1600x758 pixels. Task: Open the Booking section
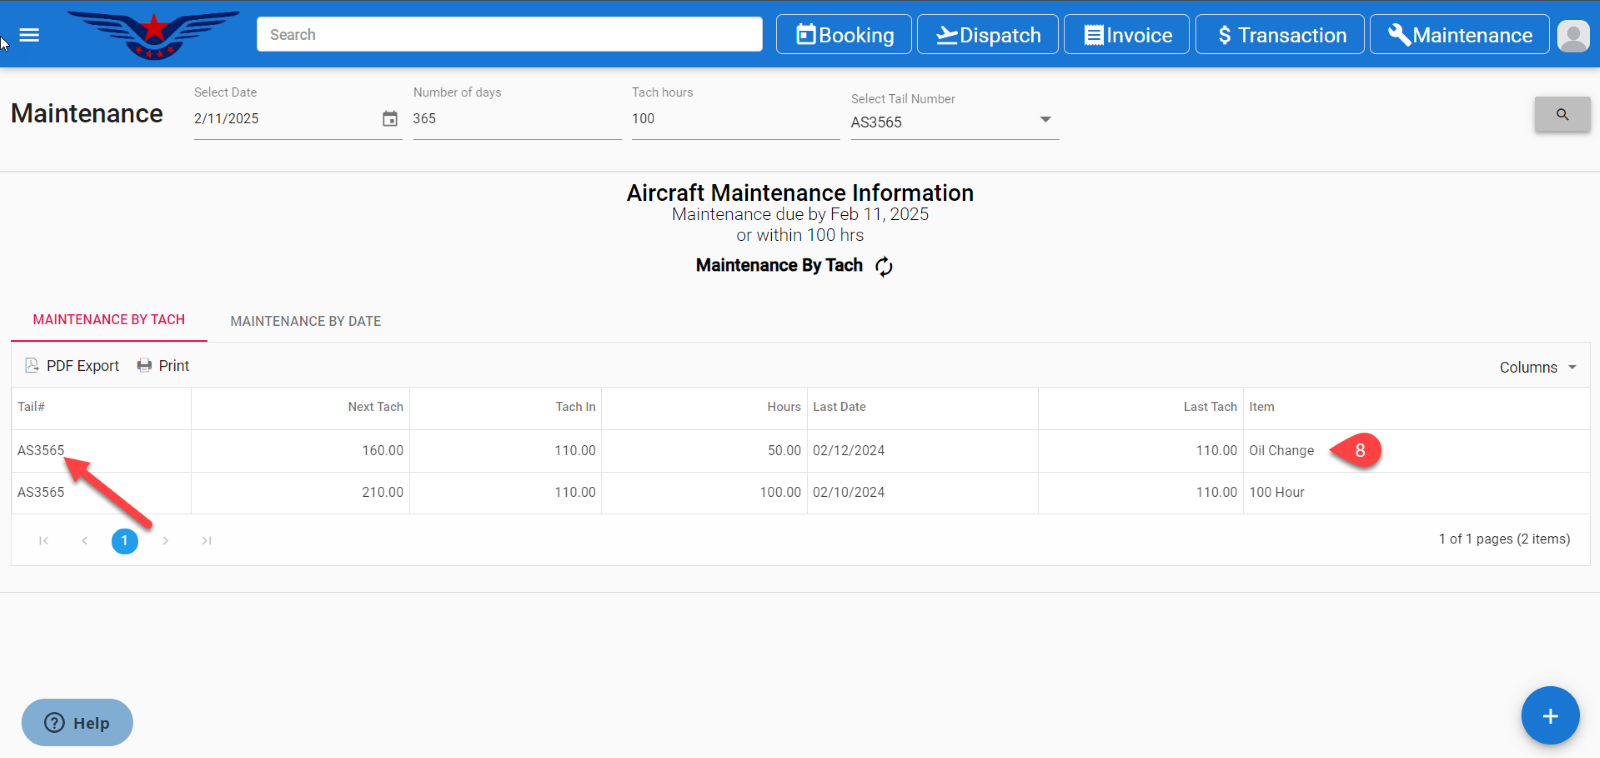click(x=844, y=35)
